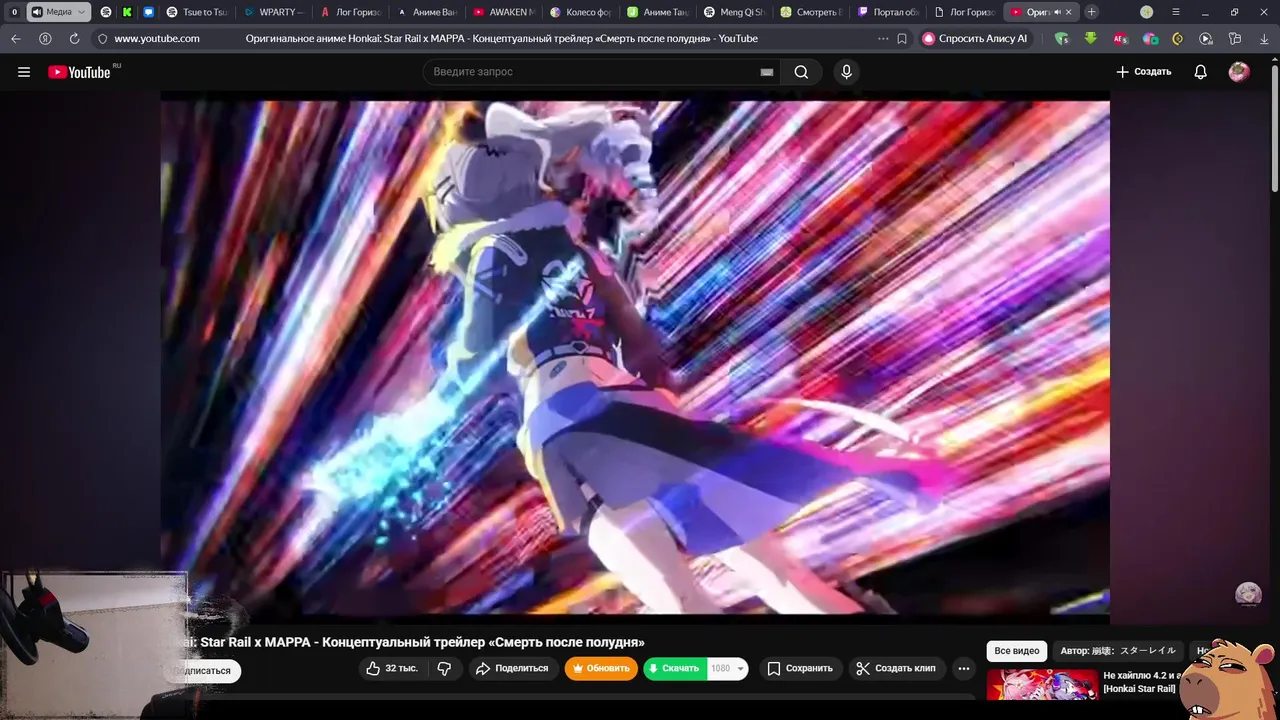Bookmark this page
This screenshot has height=720, width=1280.
pos(902,39)
